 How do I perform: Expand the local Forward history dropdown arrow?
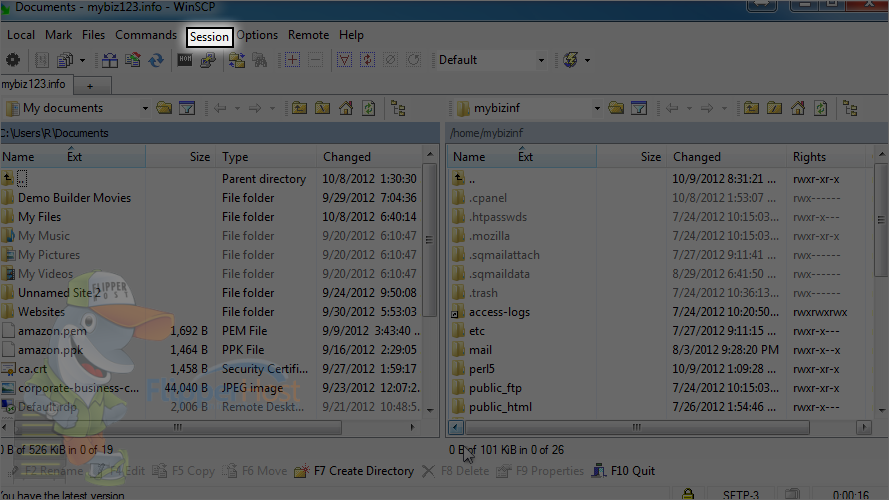click(x=272, y=108)
